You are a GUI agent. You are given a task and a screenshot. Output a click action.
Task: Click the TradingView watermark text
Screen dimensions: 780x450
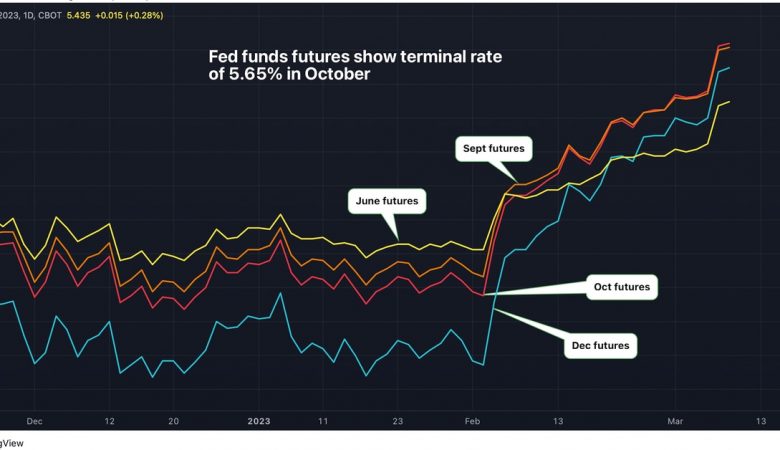pyautogui.click(x=11, y=443)
